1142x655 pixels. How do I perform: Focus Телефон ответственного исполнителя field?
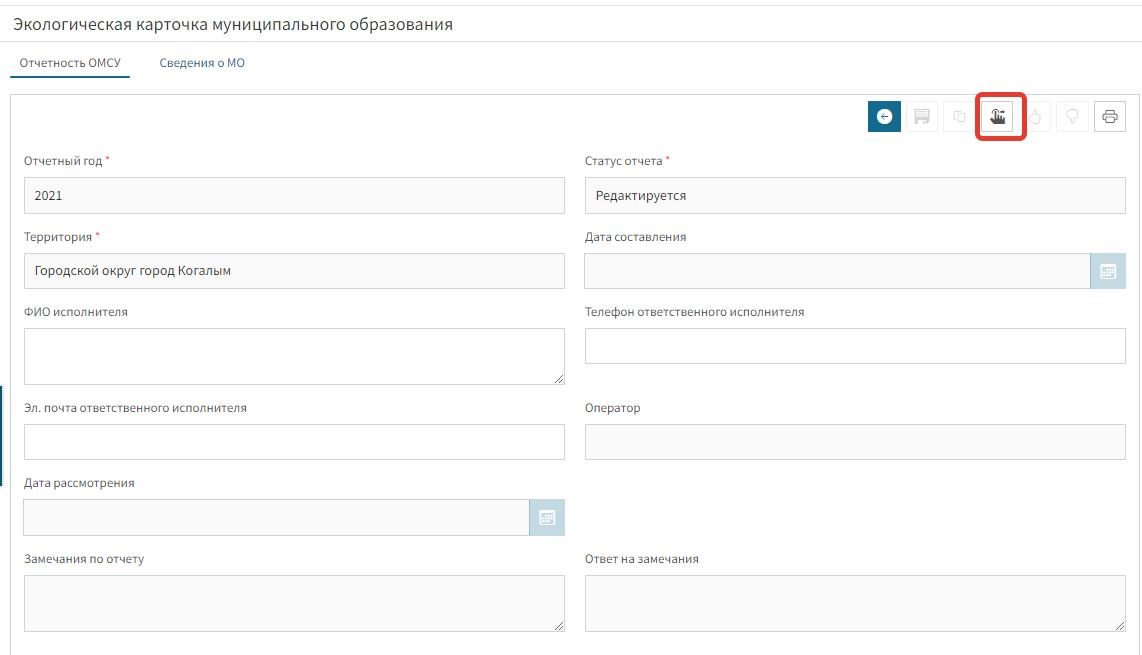click(x=855, y=346)
